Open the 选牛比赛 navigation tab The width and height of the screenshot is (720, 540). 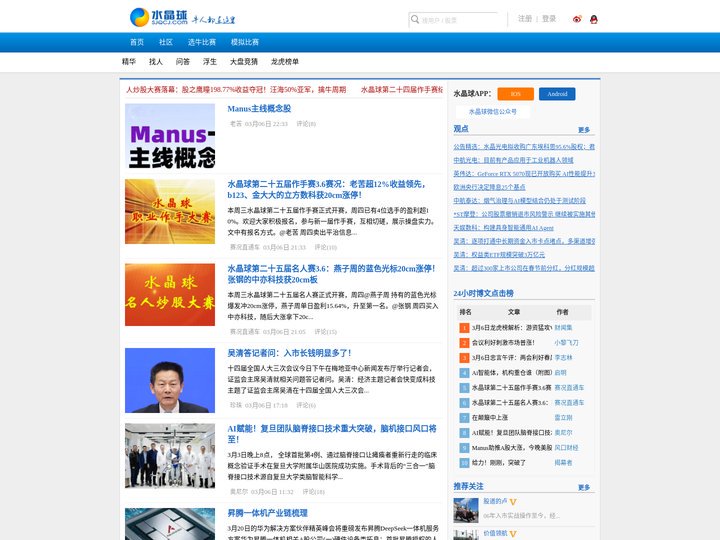click(202, 42)
